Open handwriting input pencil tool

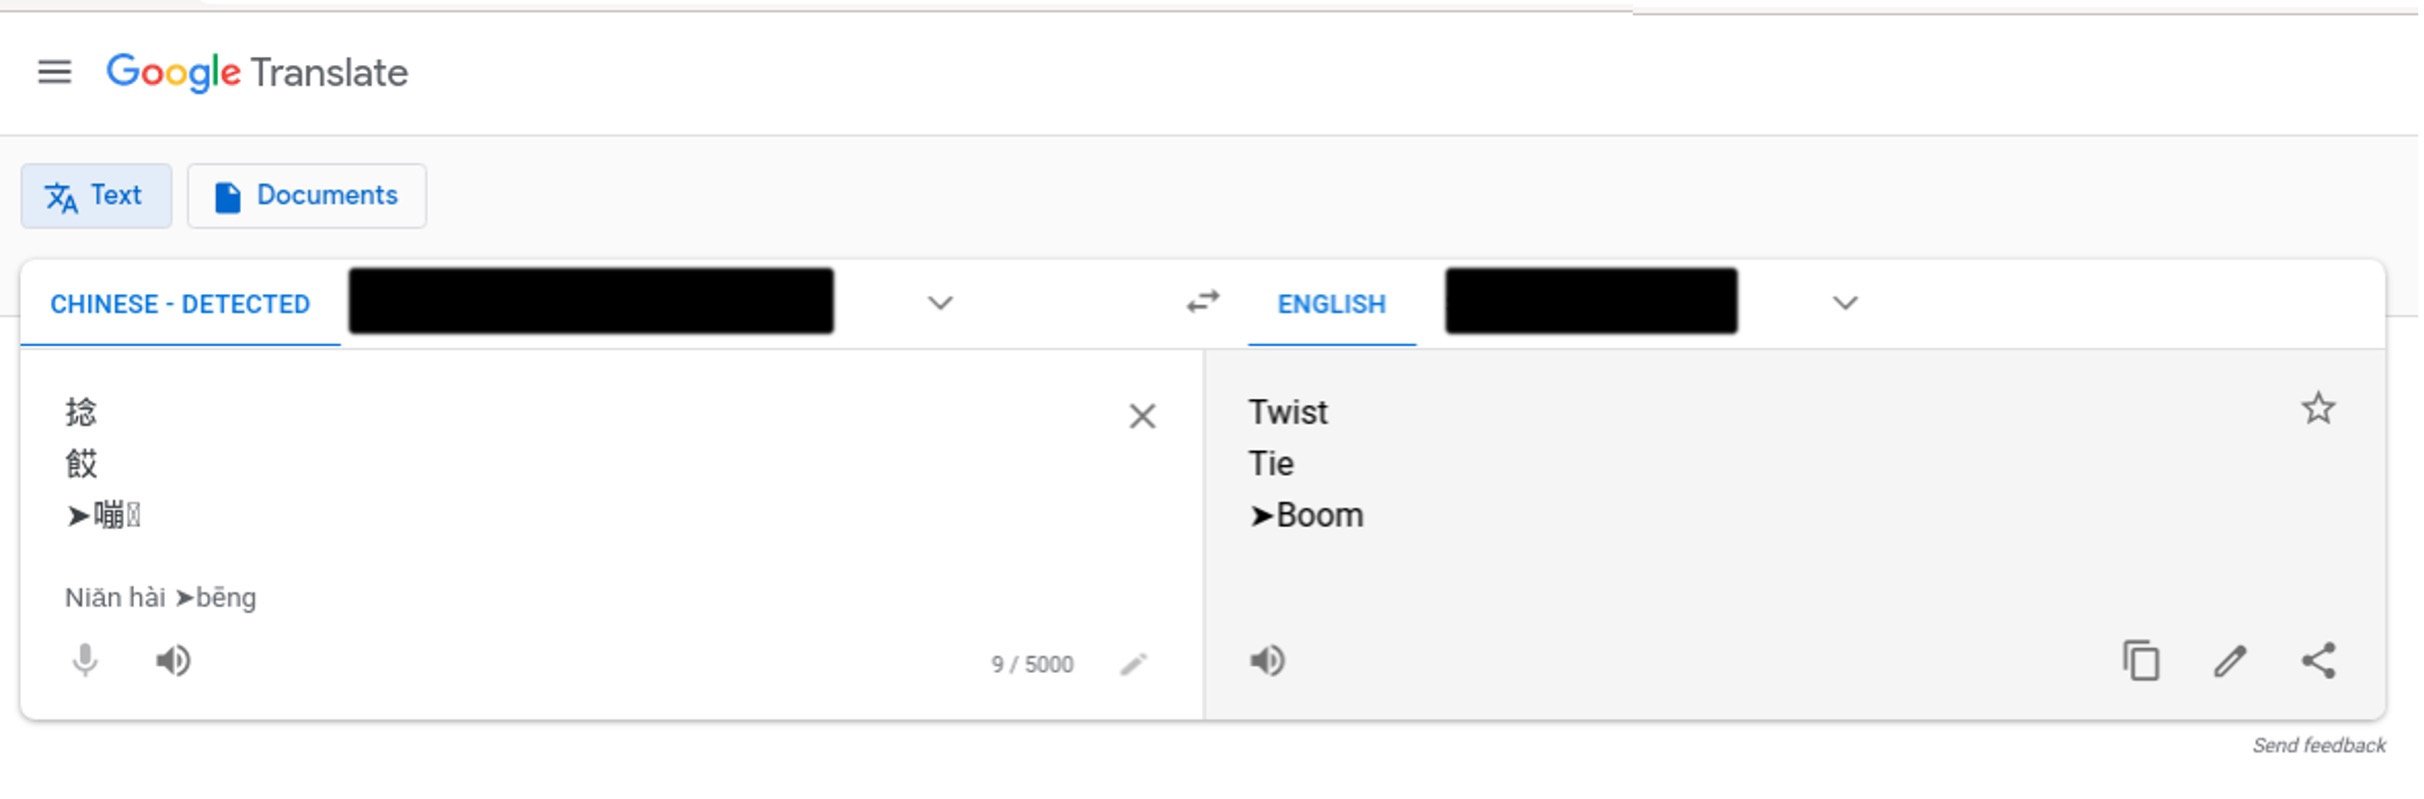coord(1133,665)
